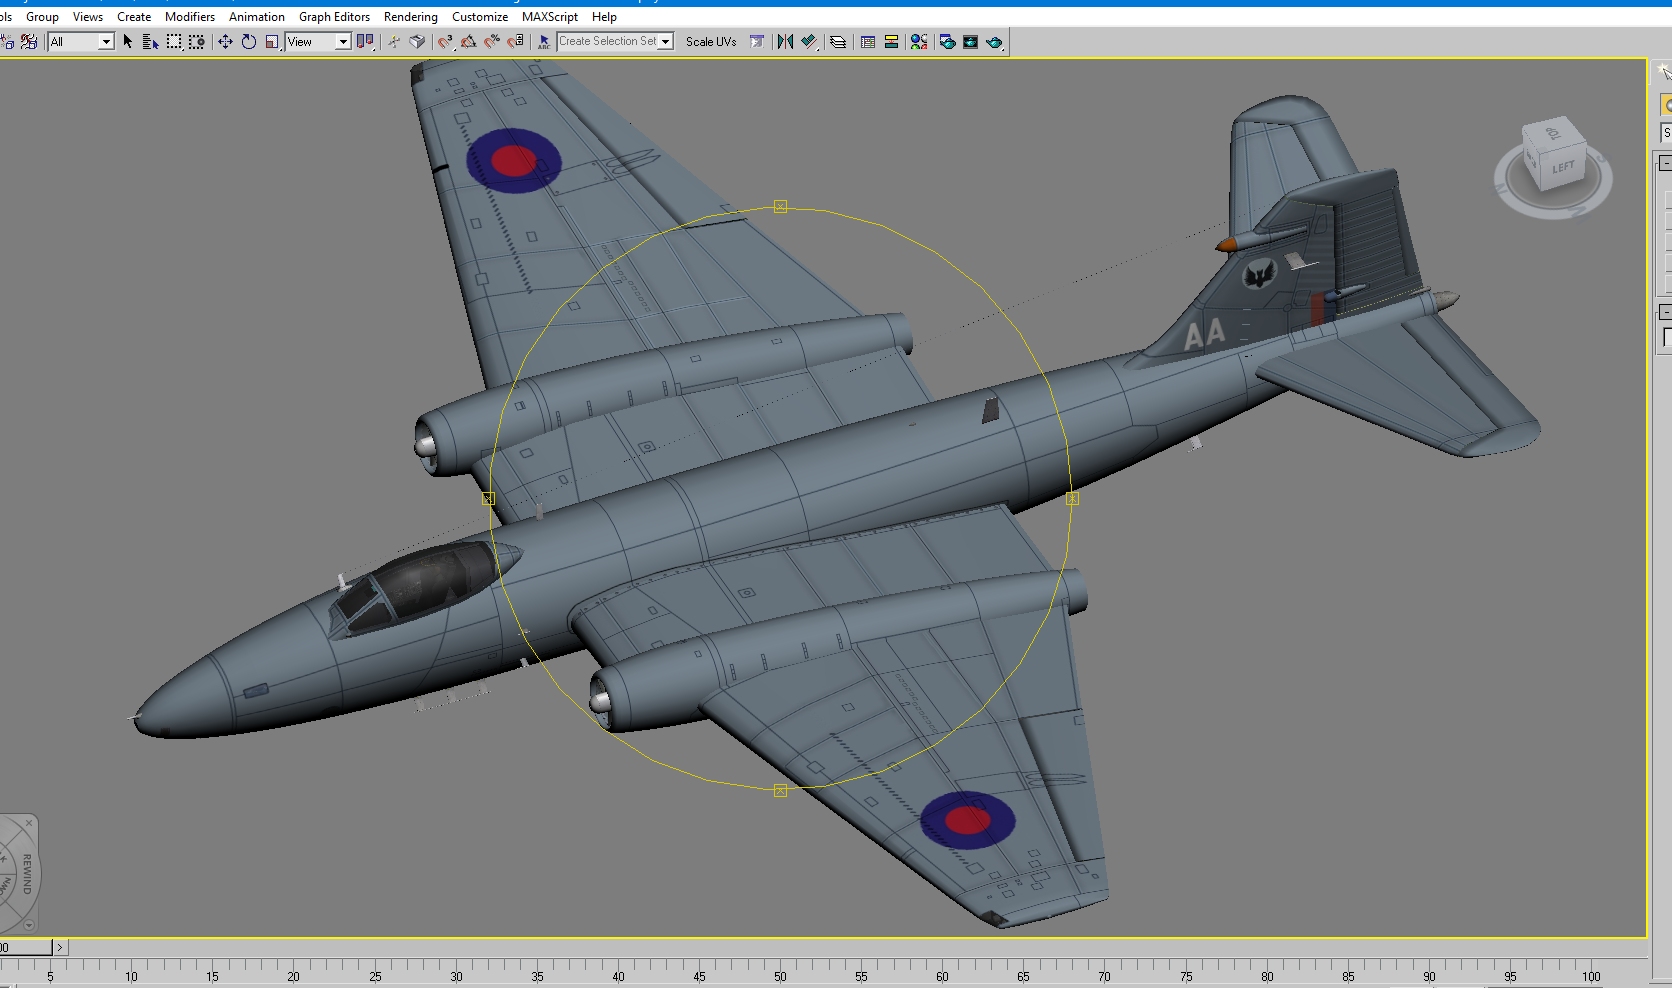Open the All selection filter dropdown

81,42
